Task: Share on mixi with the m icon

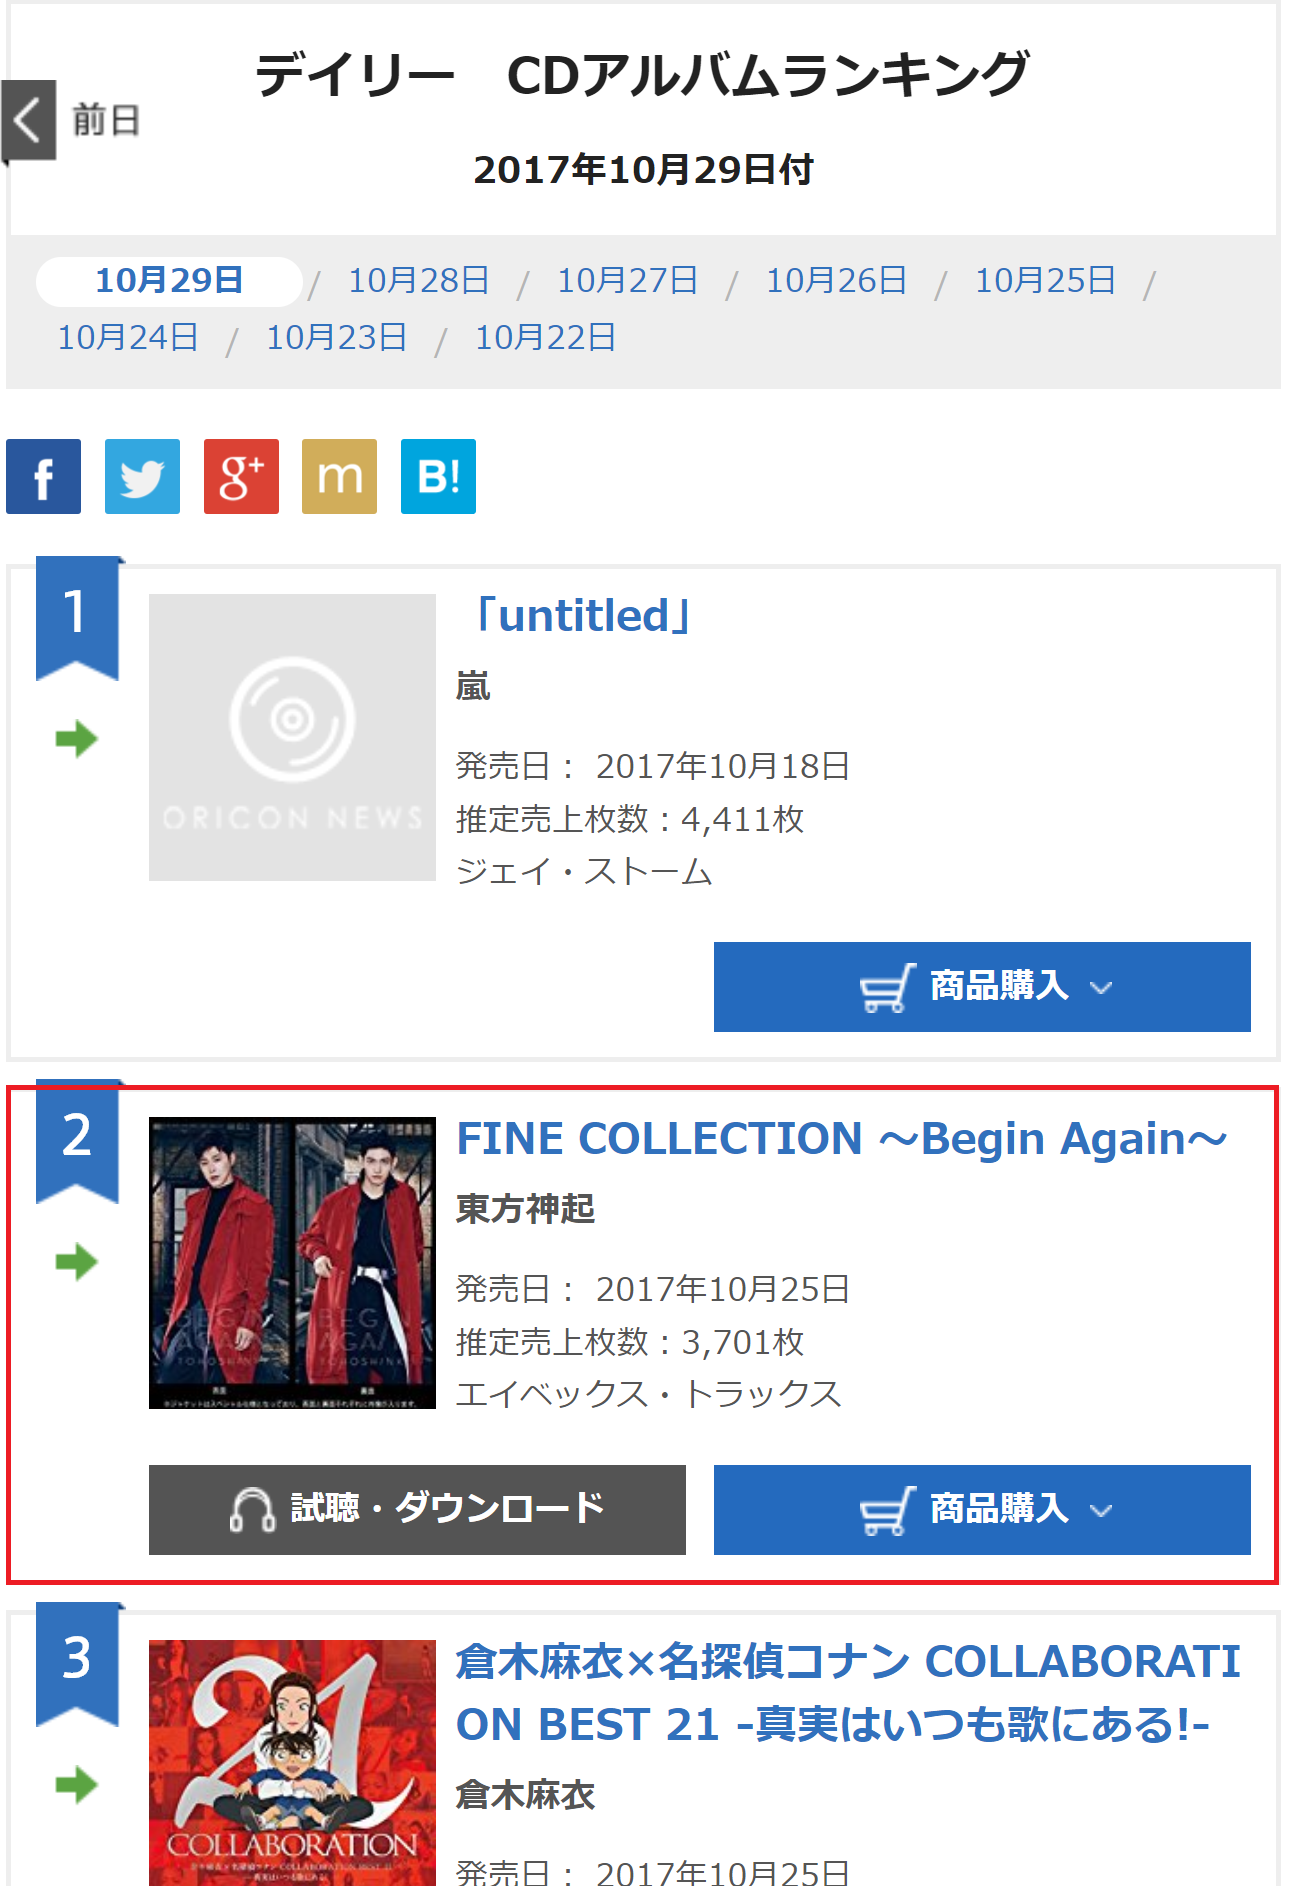Action: pos(339,476)
